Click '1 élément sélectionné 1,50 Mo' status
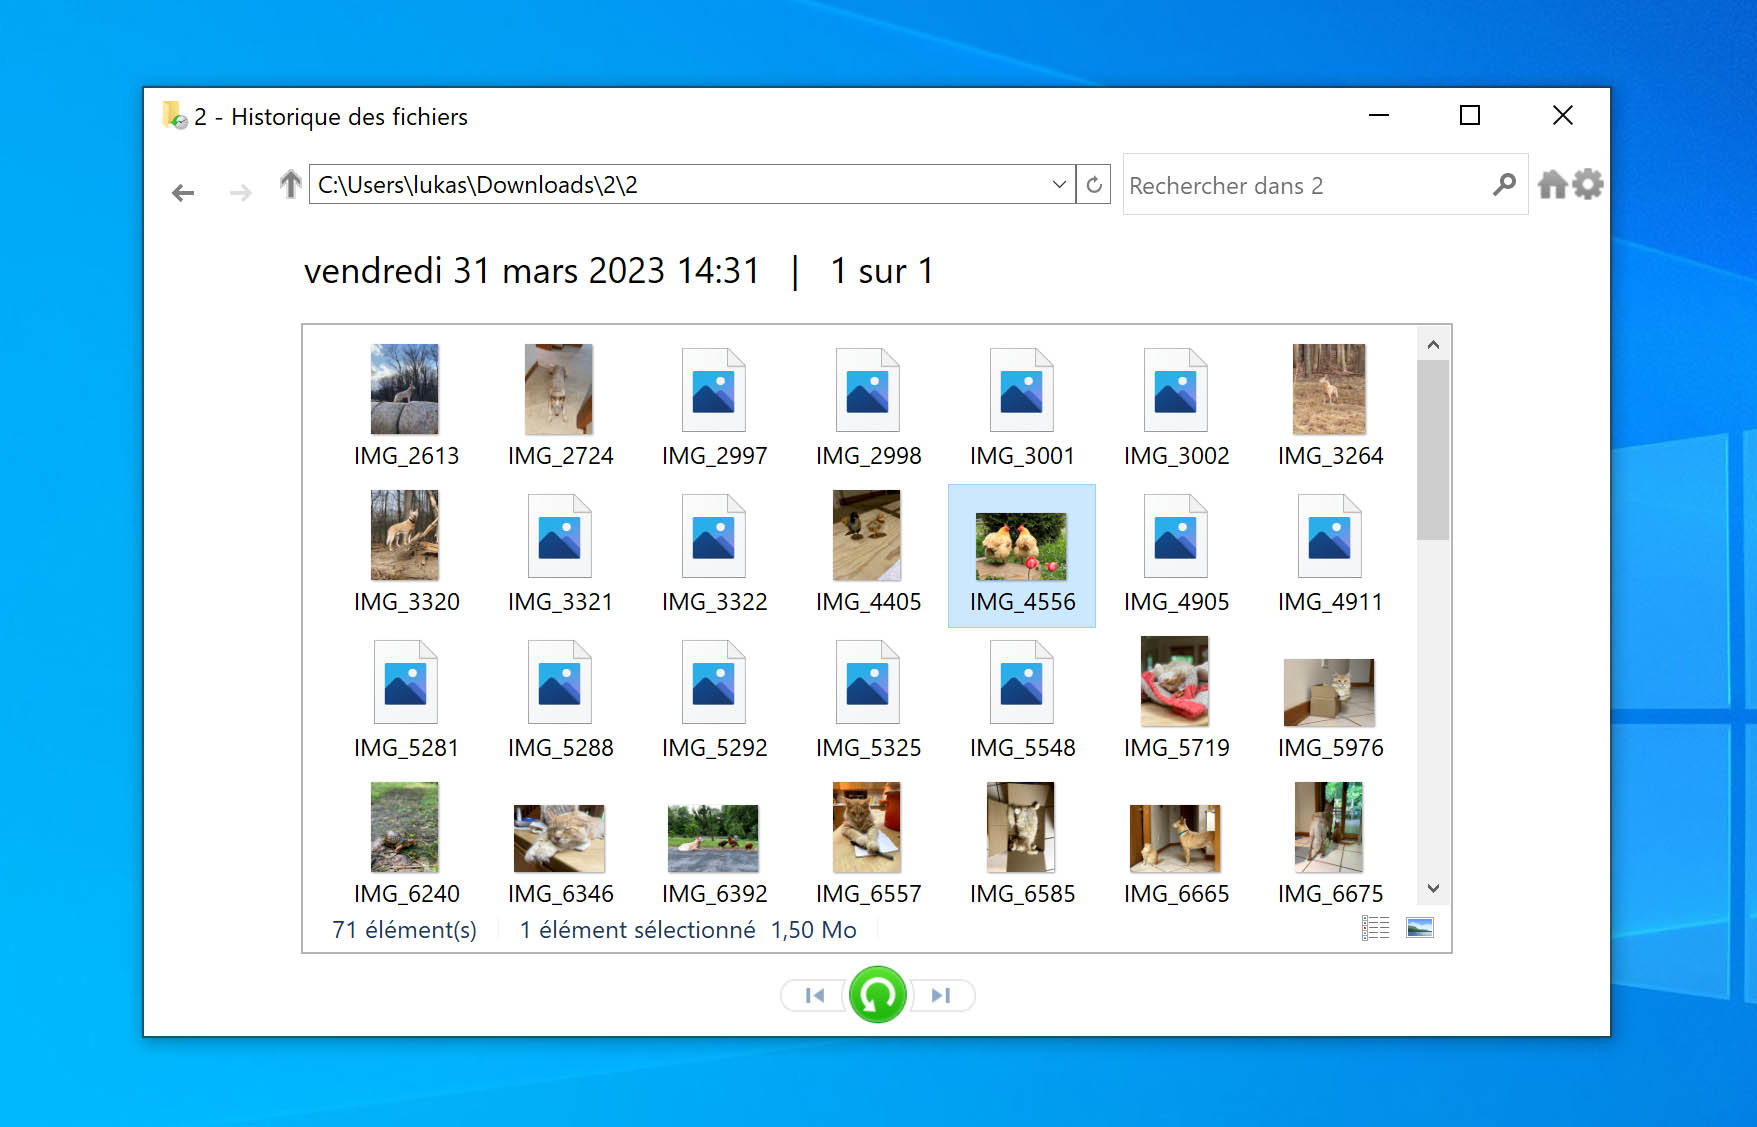 click(688, 930)
